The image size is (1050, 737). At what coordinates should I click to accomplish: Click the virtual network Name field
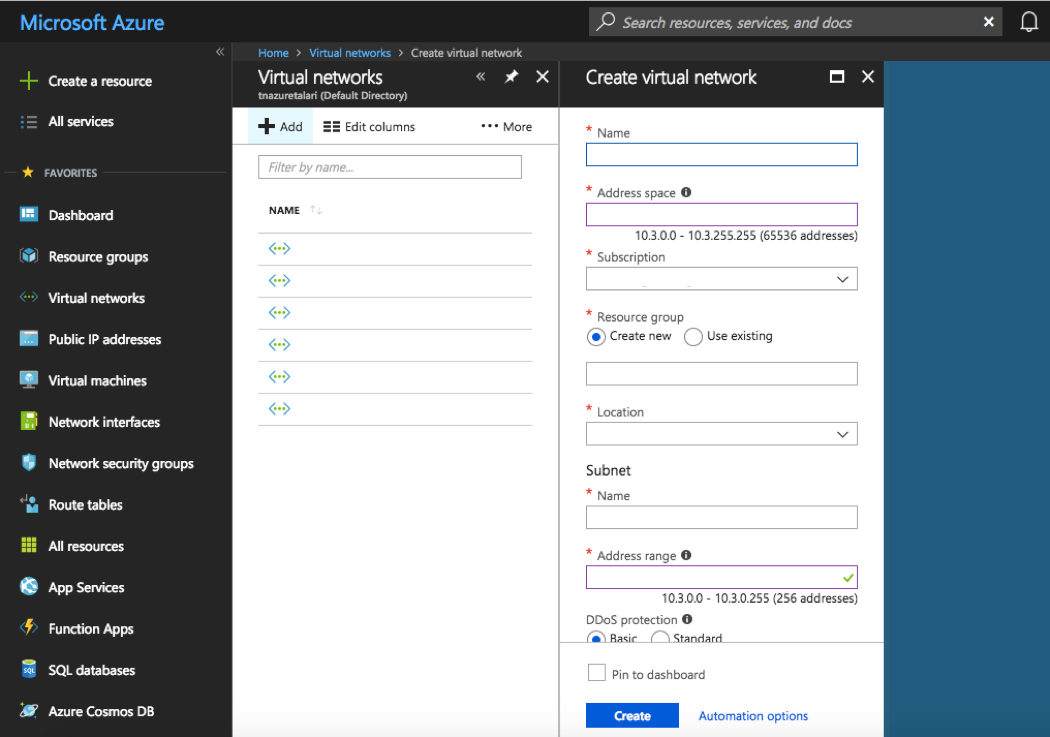tap(721, 154)
